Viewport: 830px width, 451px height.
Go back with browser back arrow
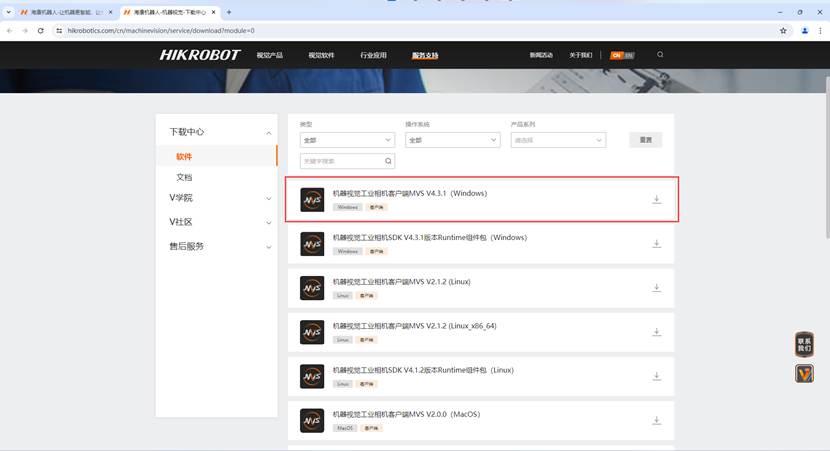pos(10,31)
